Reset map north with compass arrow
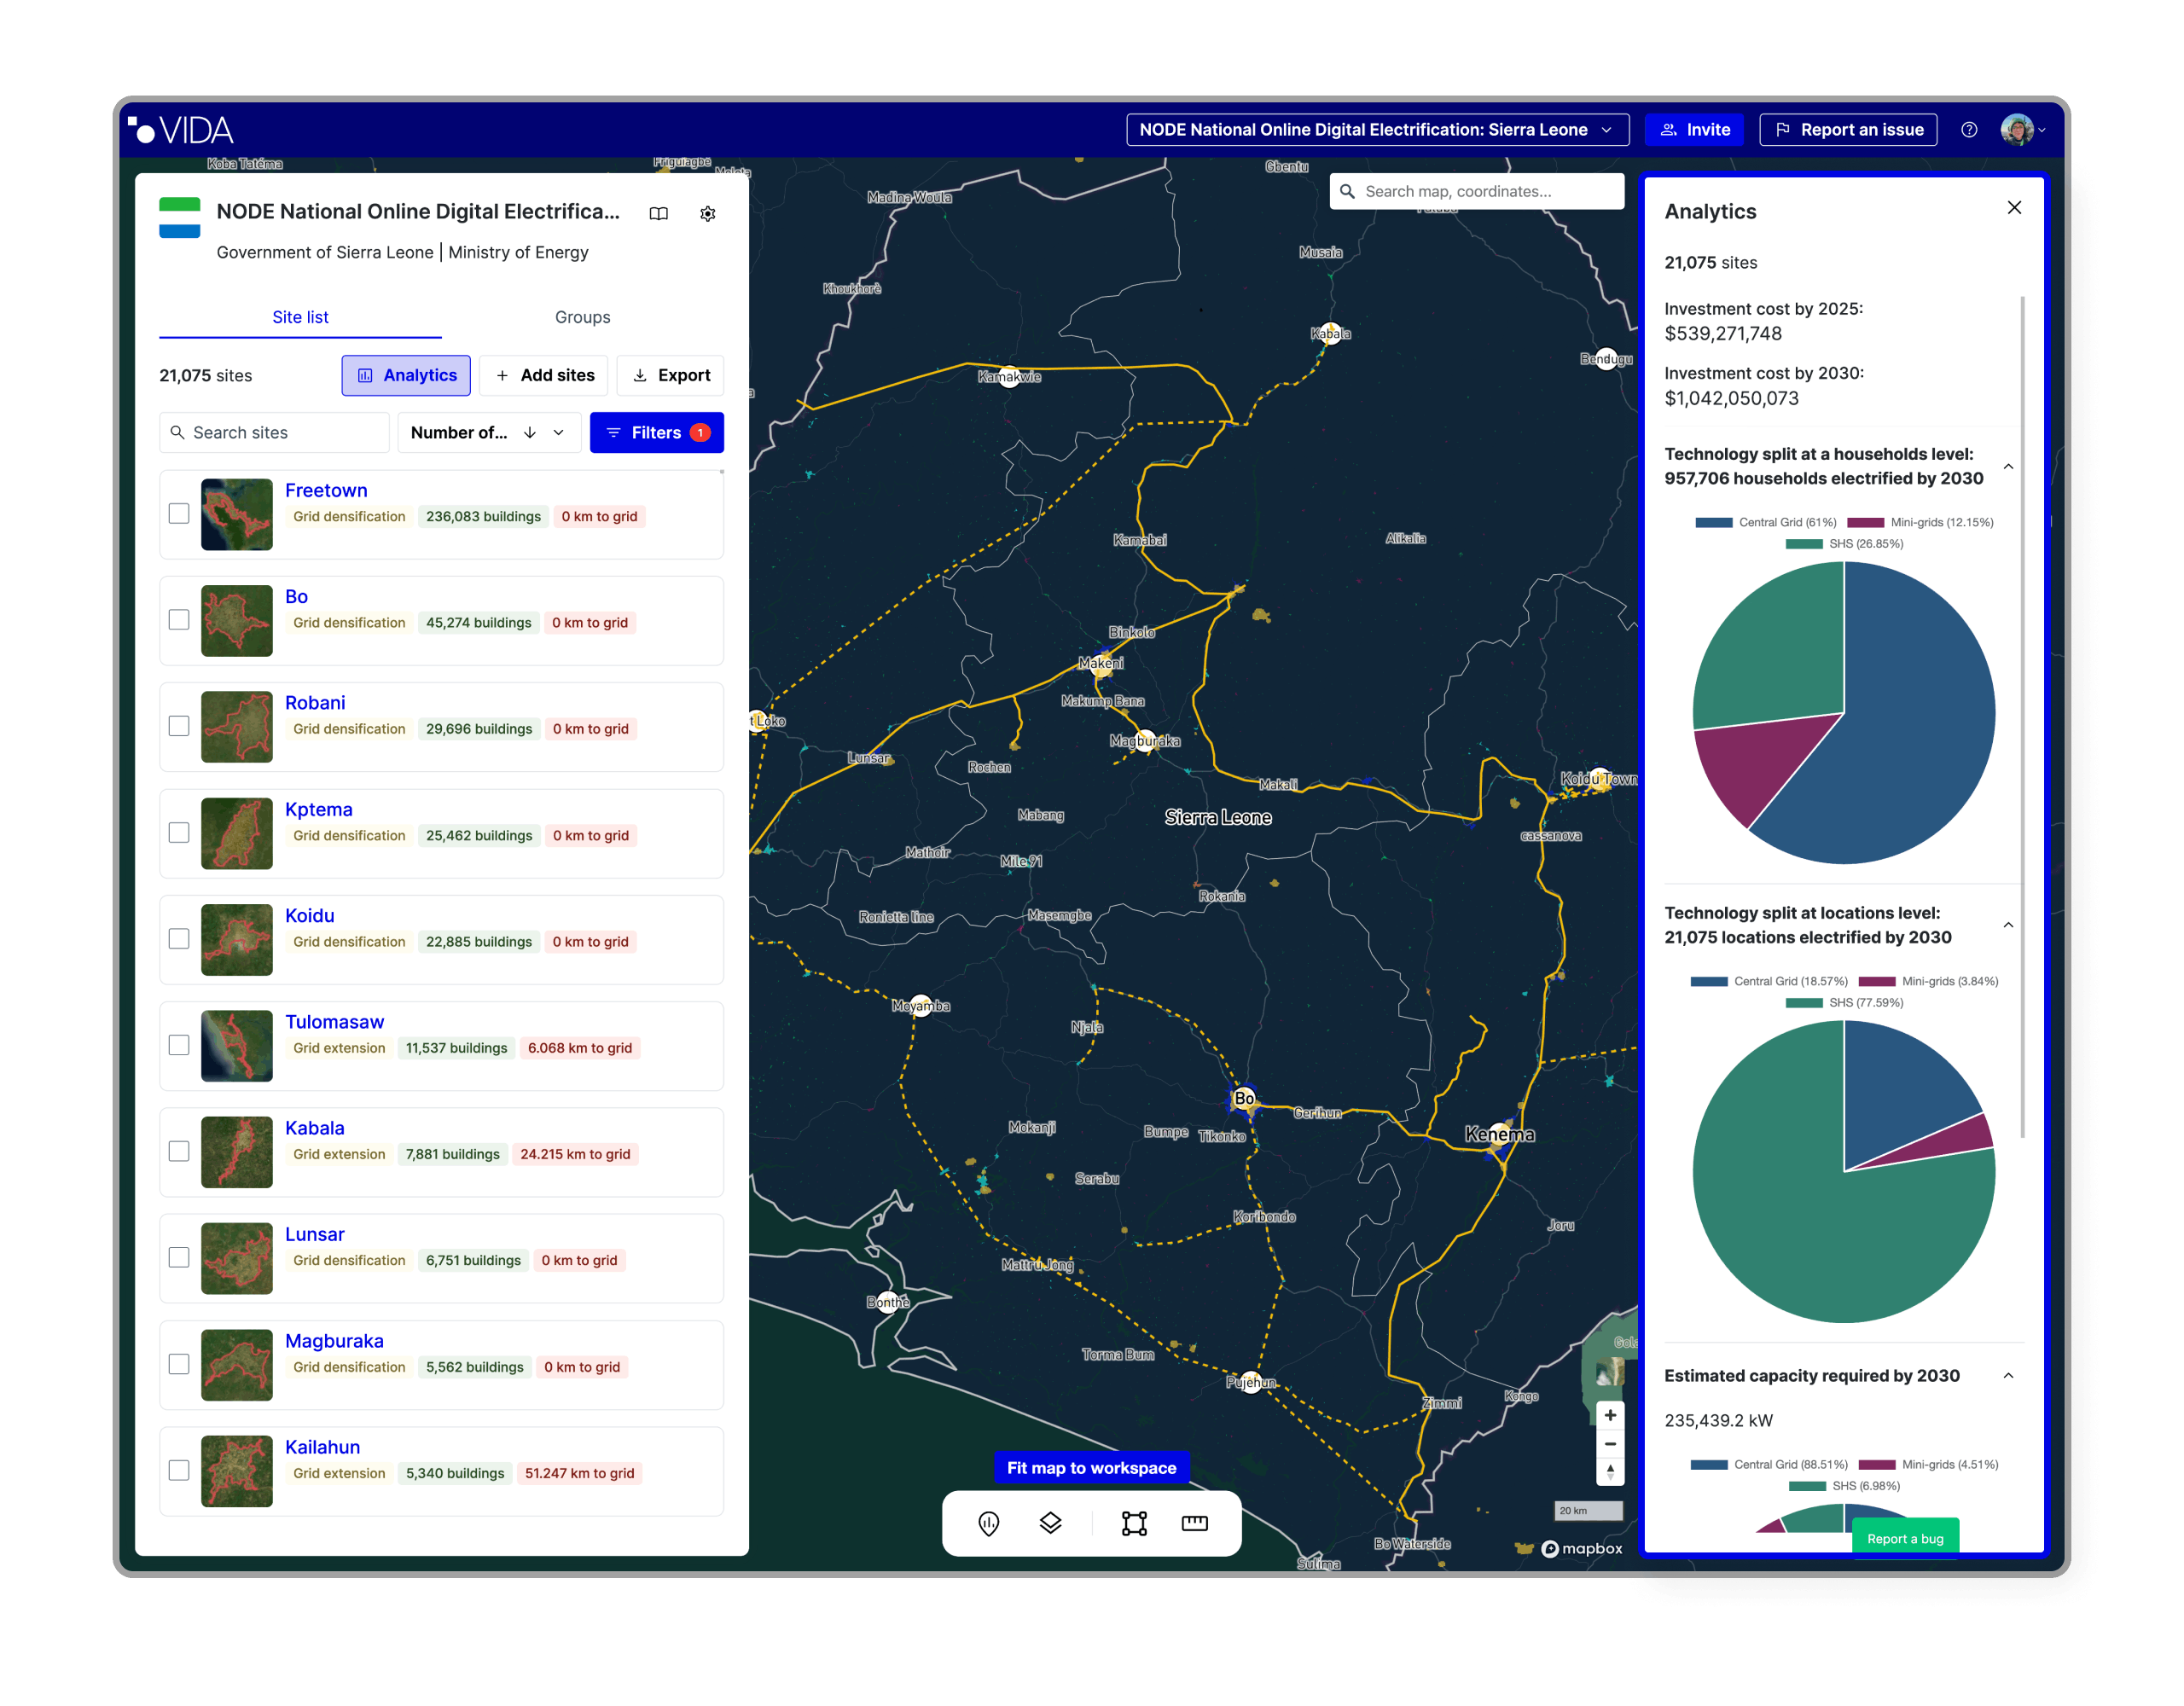This screenshot has height=1706, width=2184. [1610, 1471]
